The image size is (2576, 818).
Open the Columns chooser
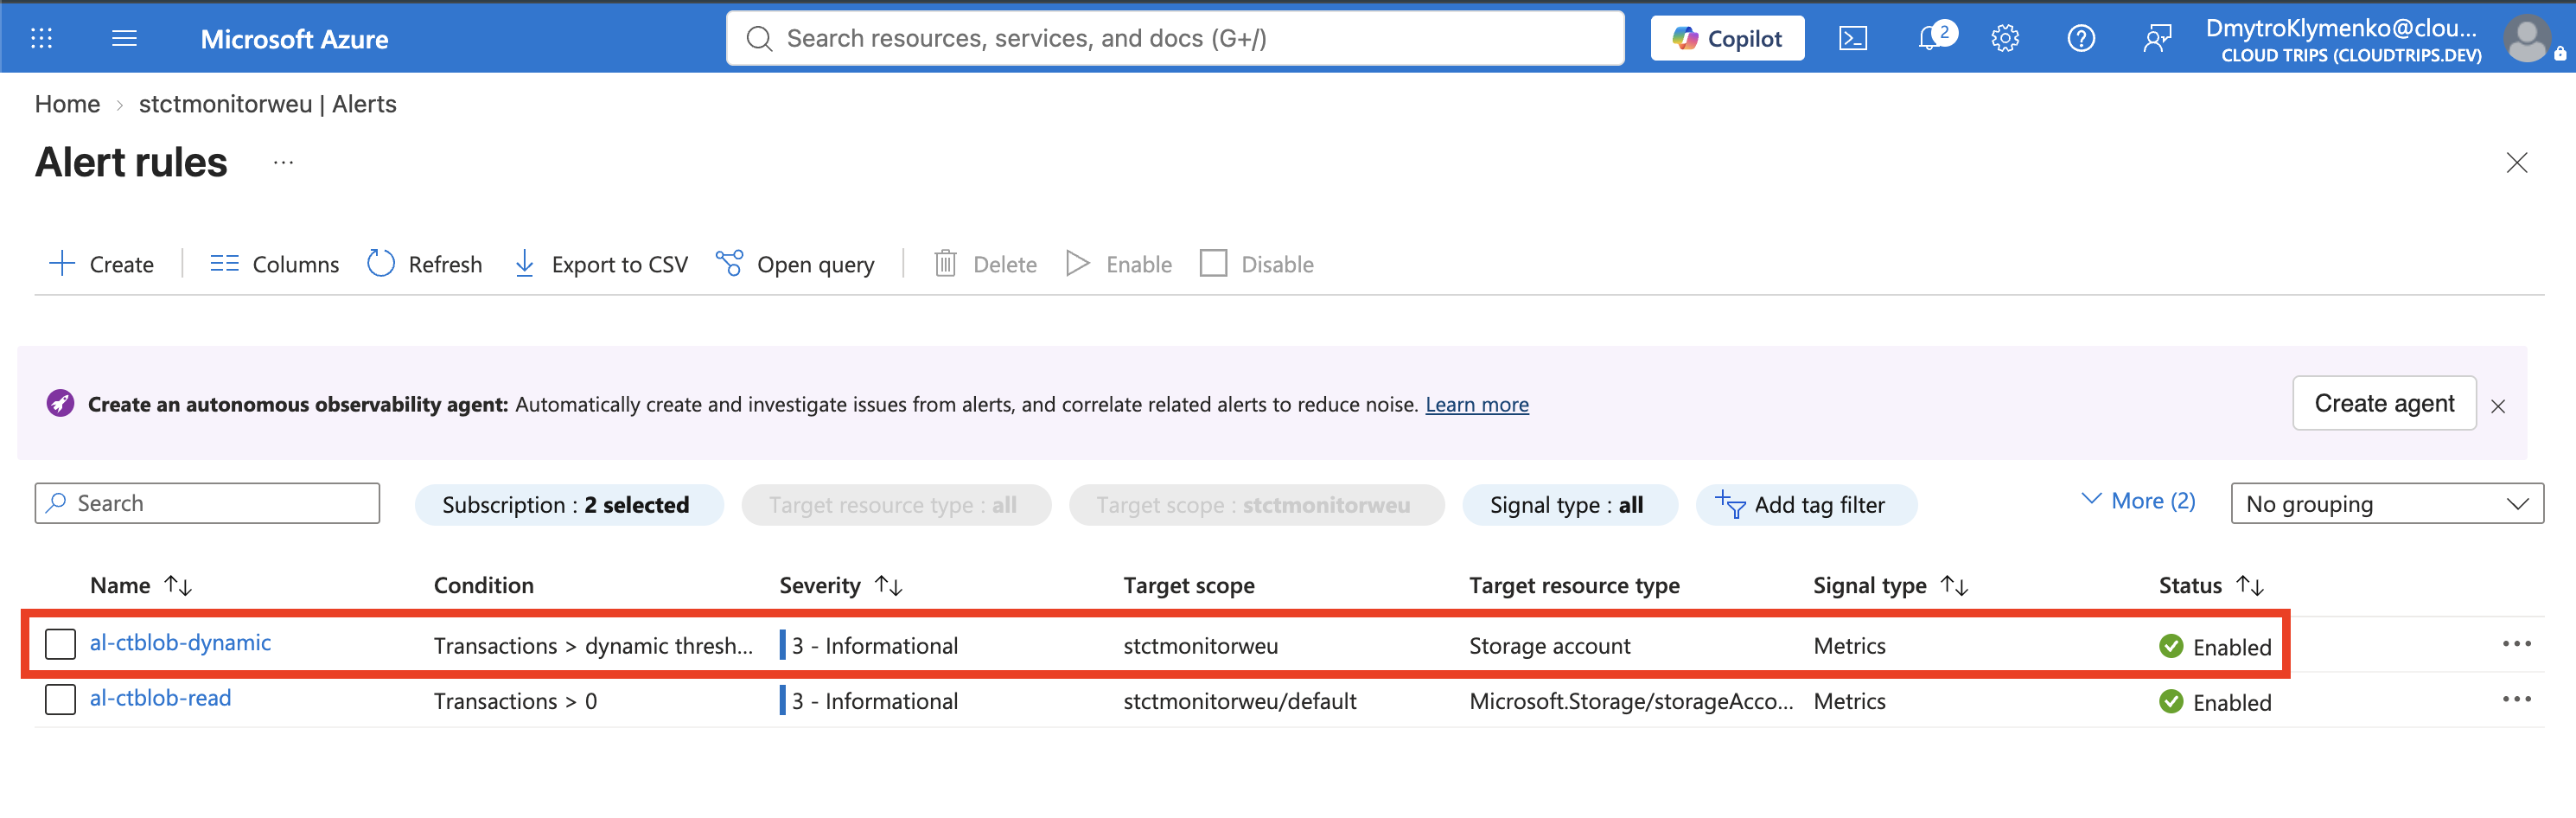click(274, 264)
